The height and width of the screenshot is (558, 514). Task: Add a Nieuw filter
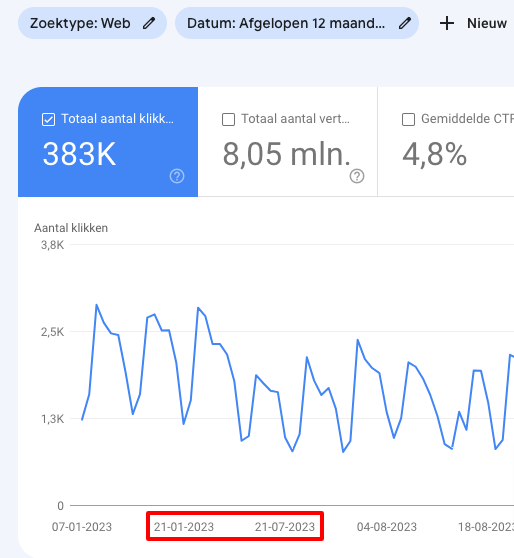tap(473, 23)
